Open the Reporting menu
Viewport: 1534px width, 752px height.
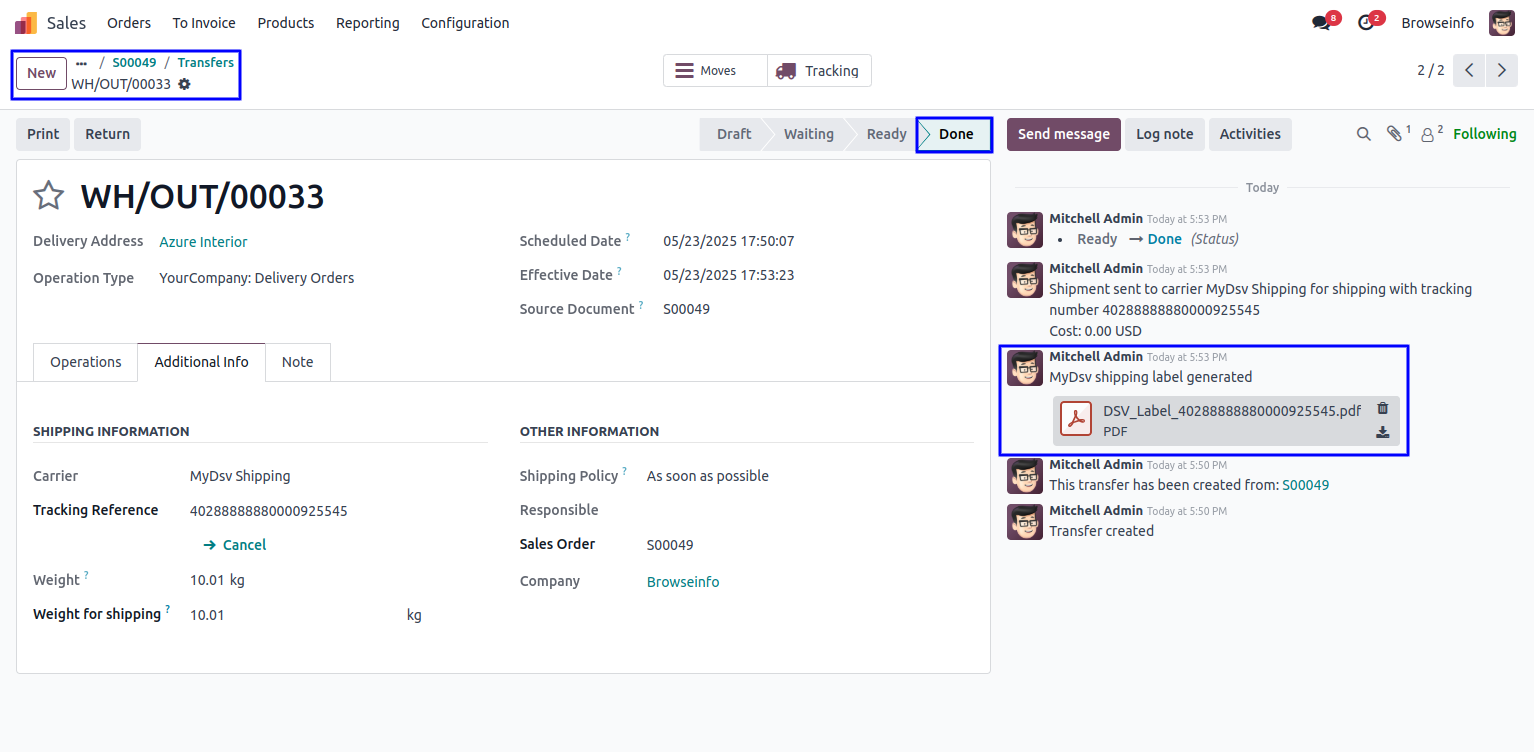click(x=367, y=23)
